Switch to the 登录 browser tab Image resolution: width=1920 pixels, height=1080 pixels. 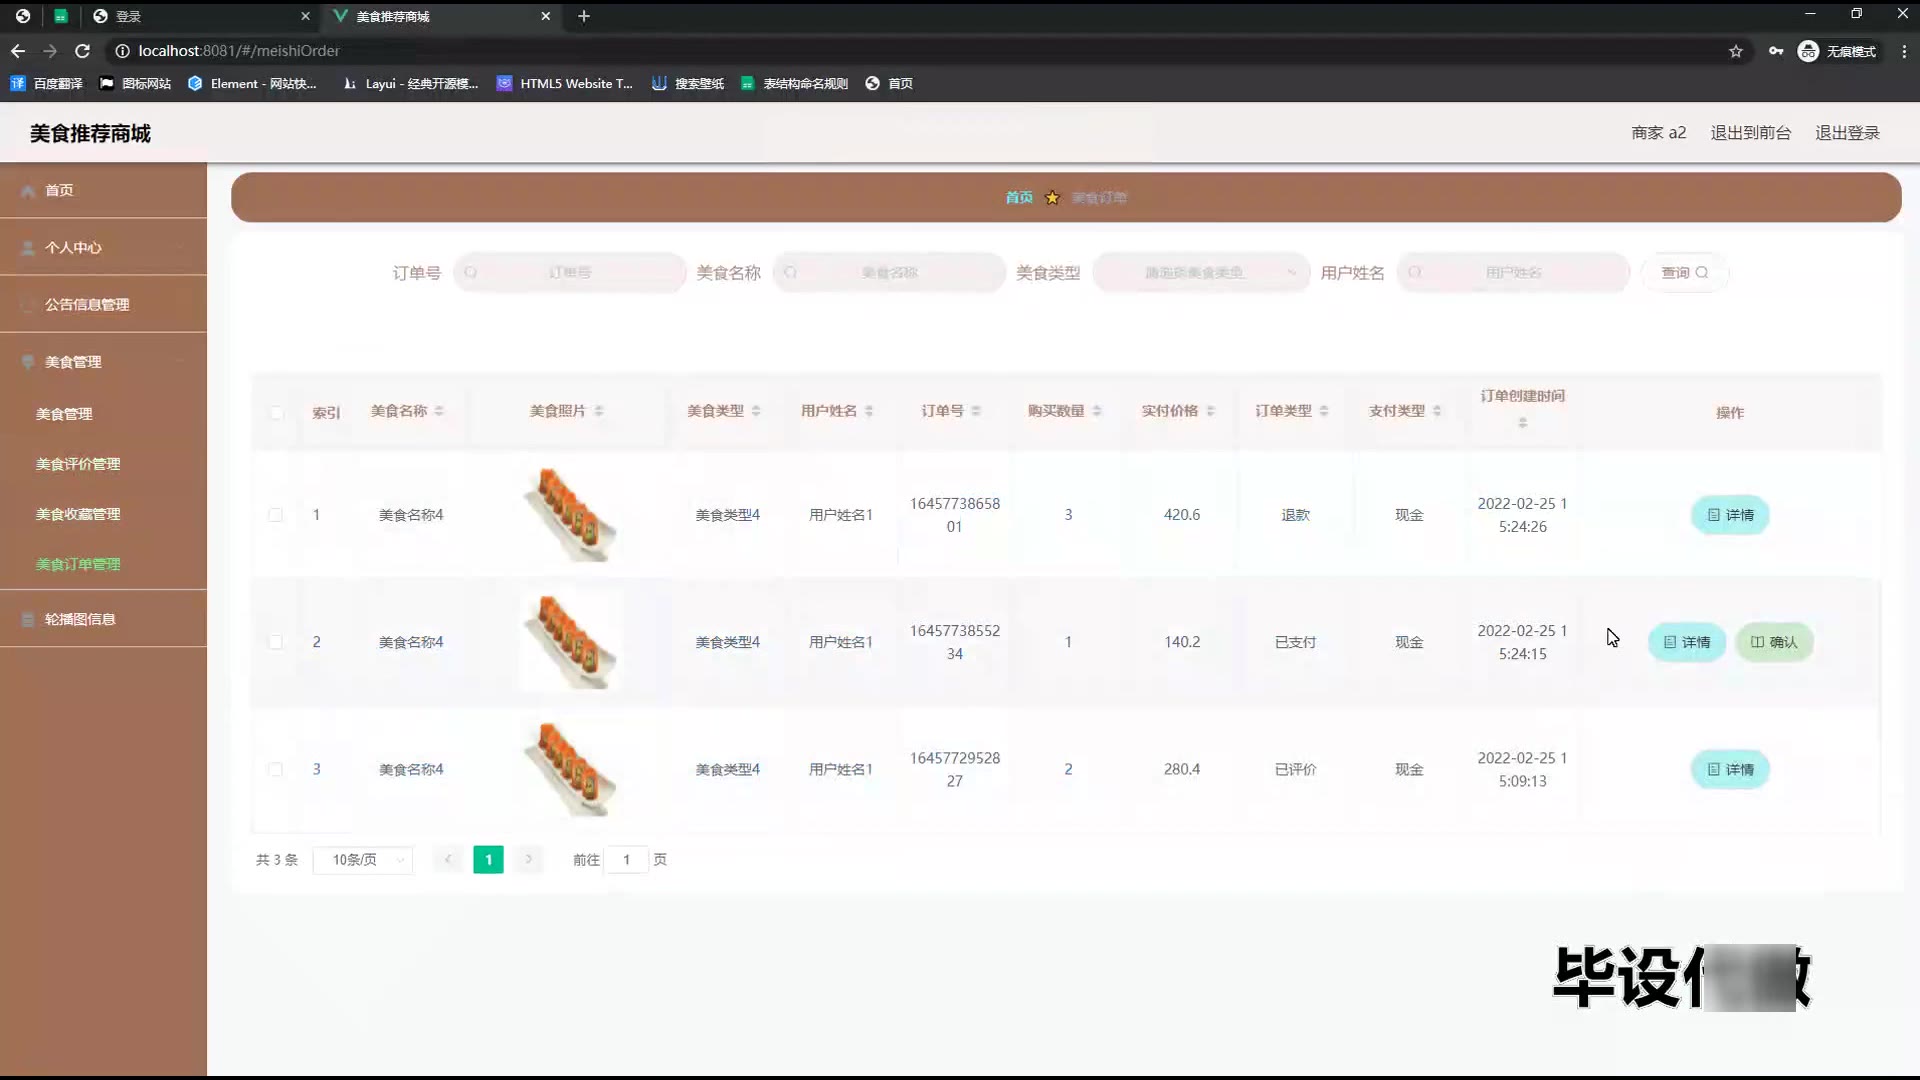click(200, 16)
